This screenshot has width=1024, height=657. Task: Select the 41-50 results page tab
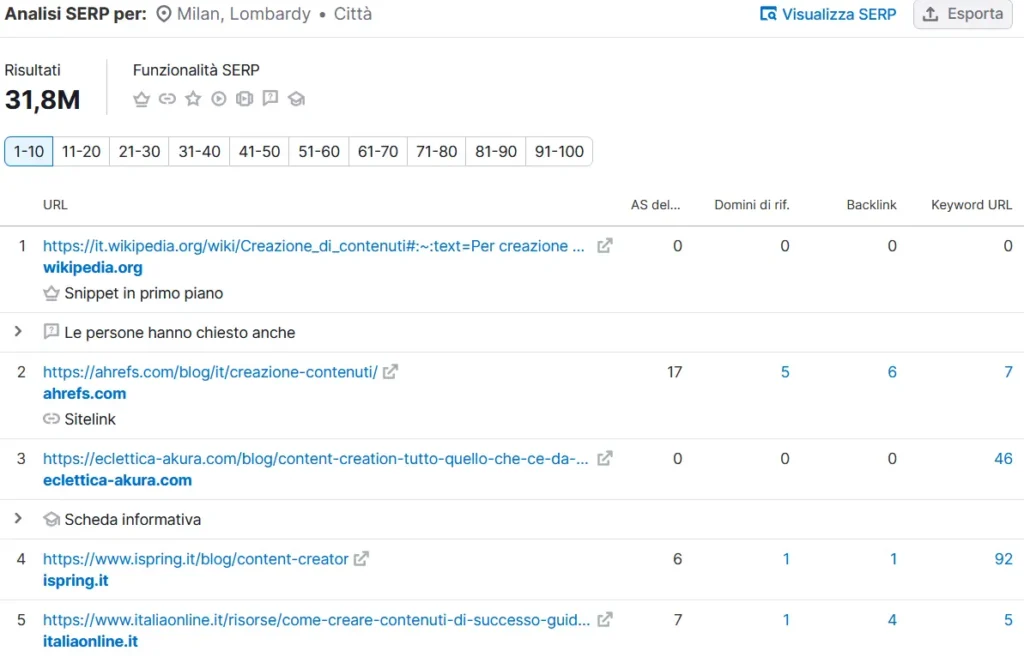pos(259,152)
